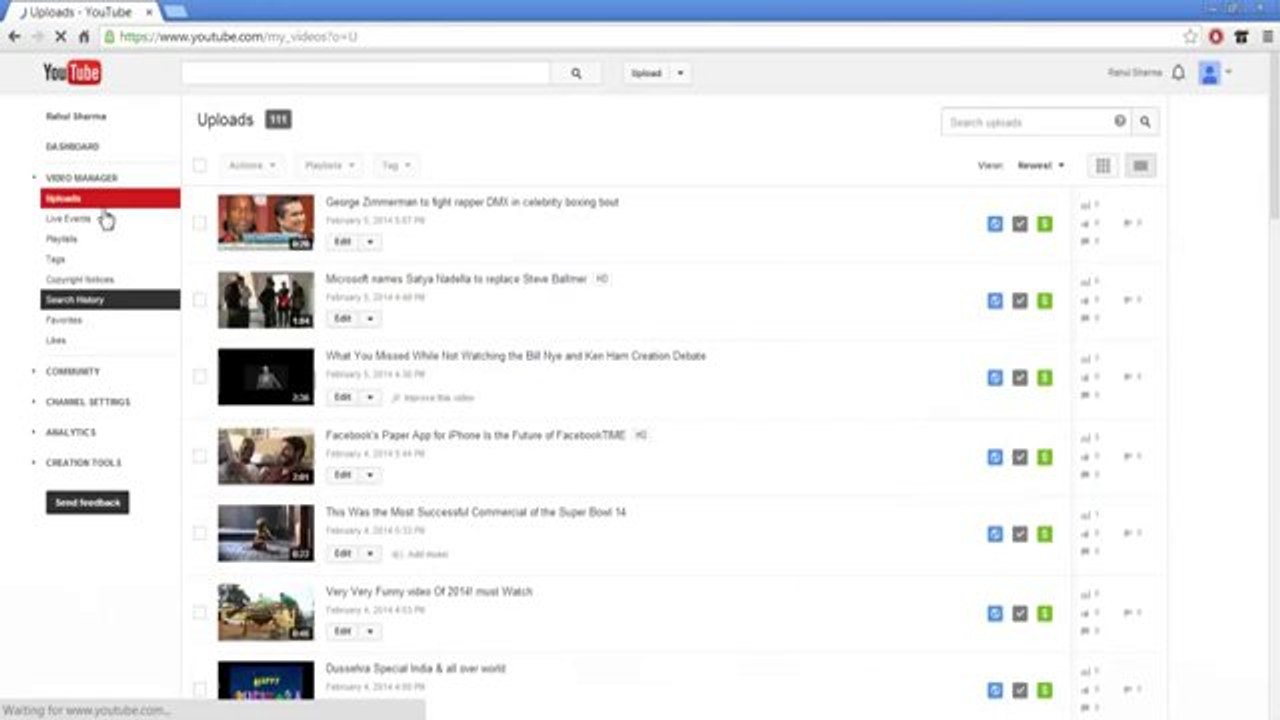The image size is (1280, 720).
Task: Tick the select-all checkbox above the list
Action: (200, 165)
